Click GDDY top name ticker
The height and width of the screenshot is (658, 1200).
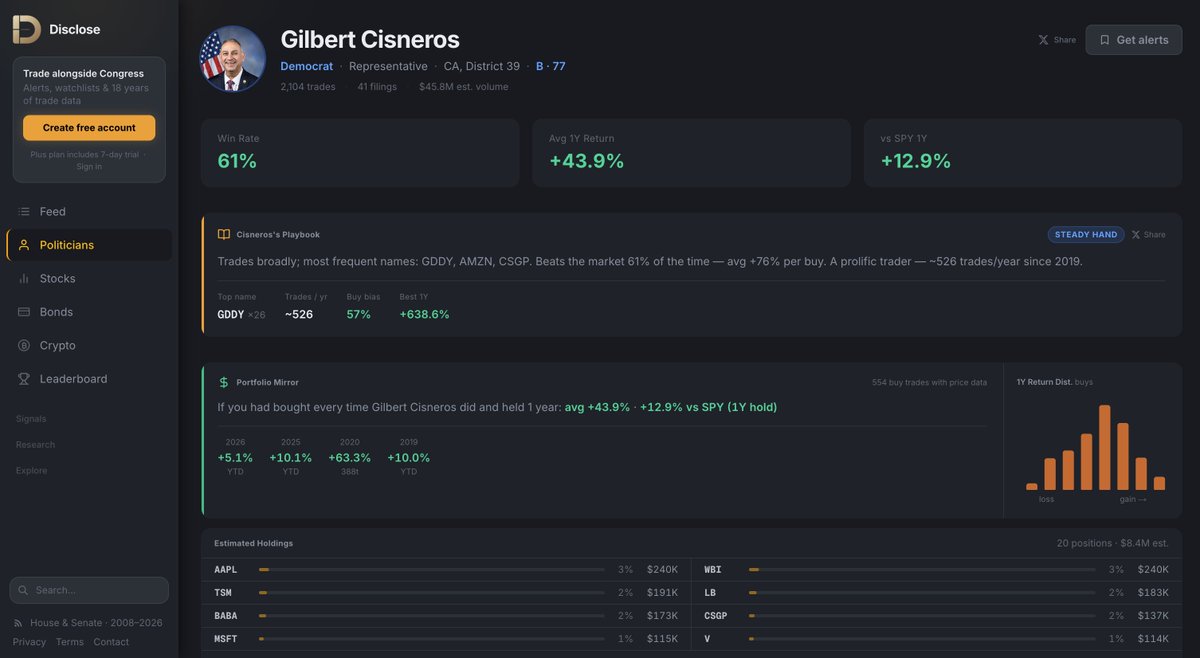click(231, 314)
